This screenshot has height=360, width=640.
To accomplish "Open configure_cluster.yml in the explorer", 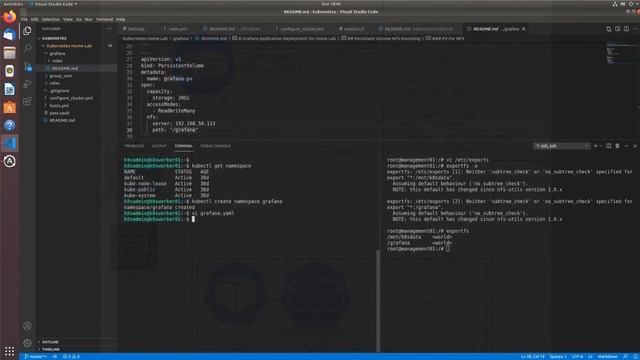I will coord(71,98).
